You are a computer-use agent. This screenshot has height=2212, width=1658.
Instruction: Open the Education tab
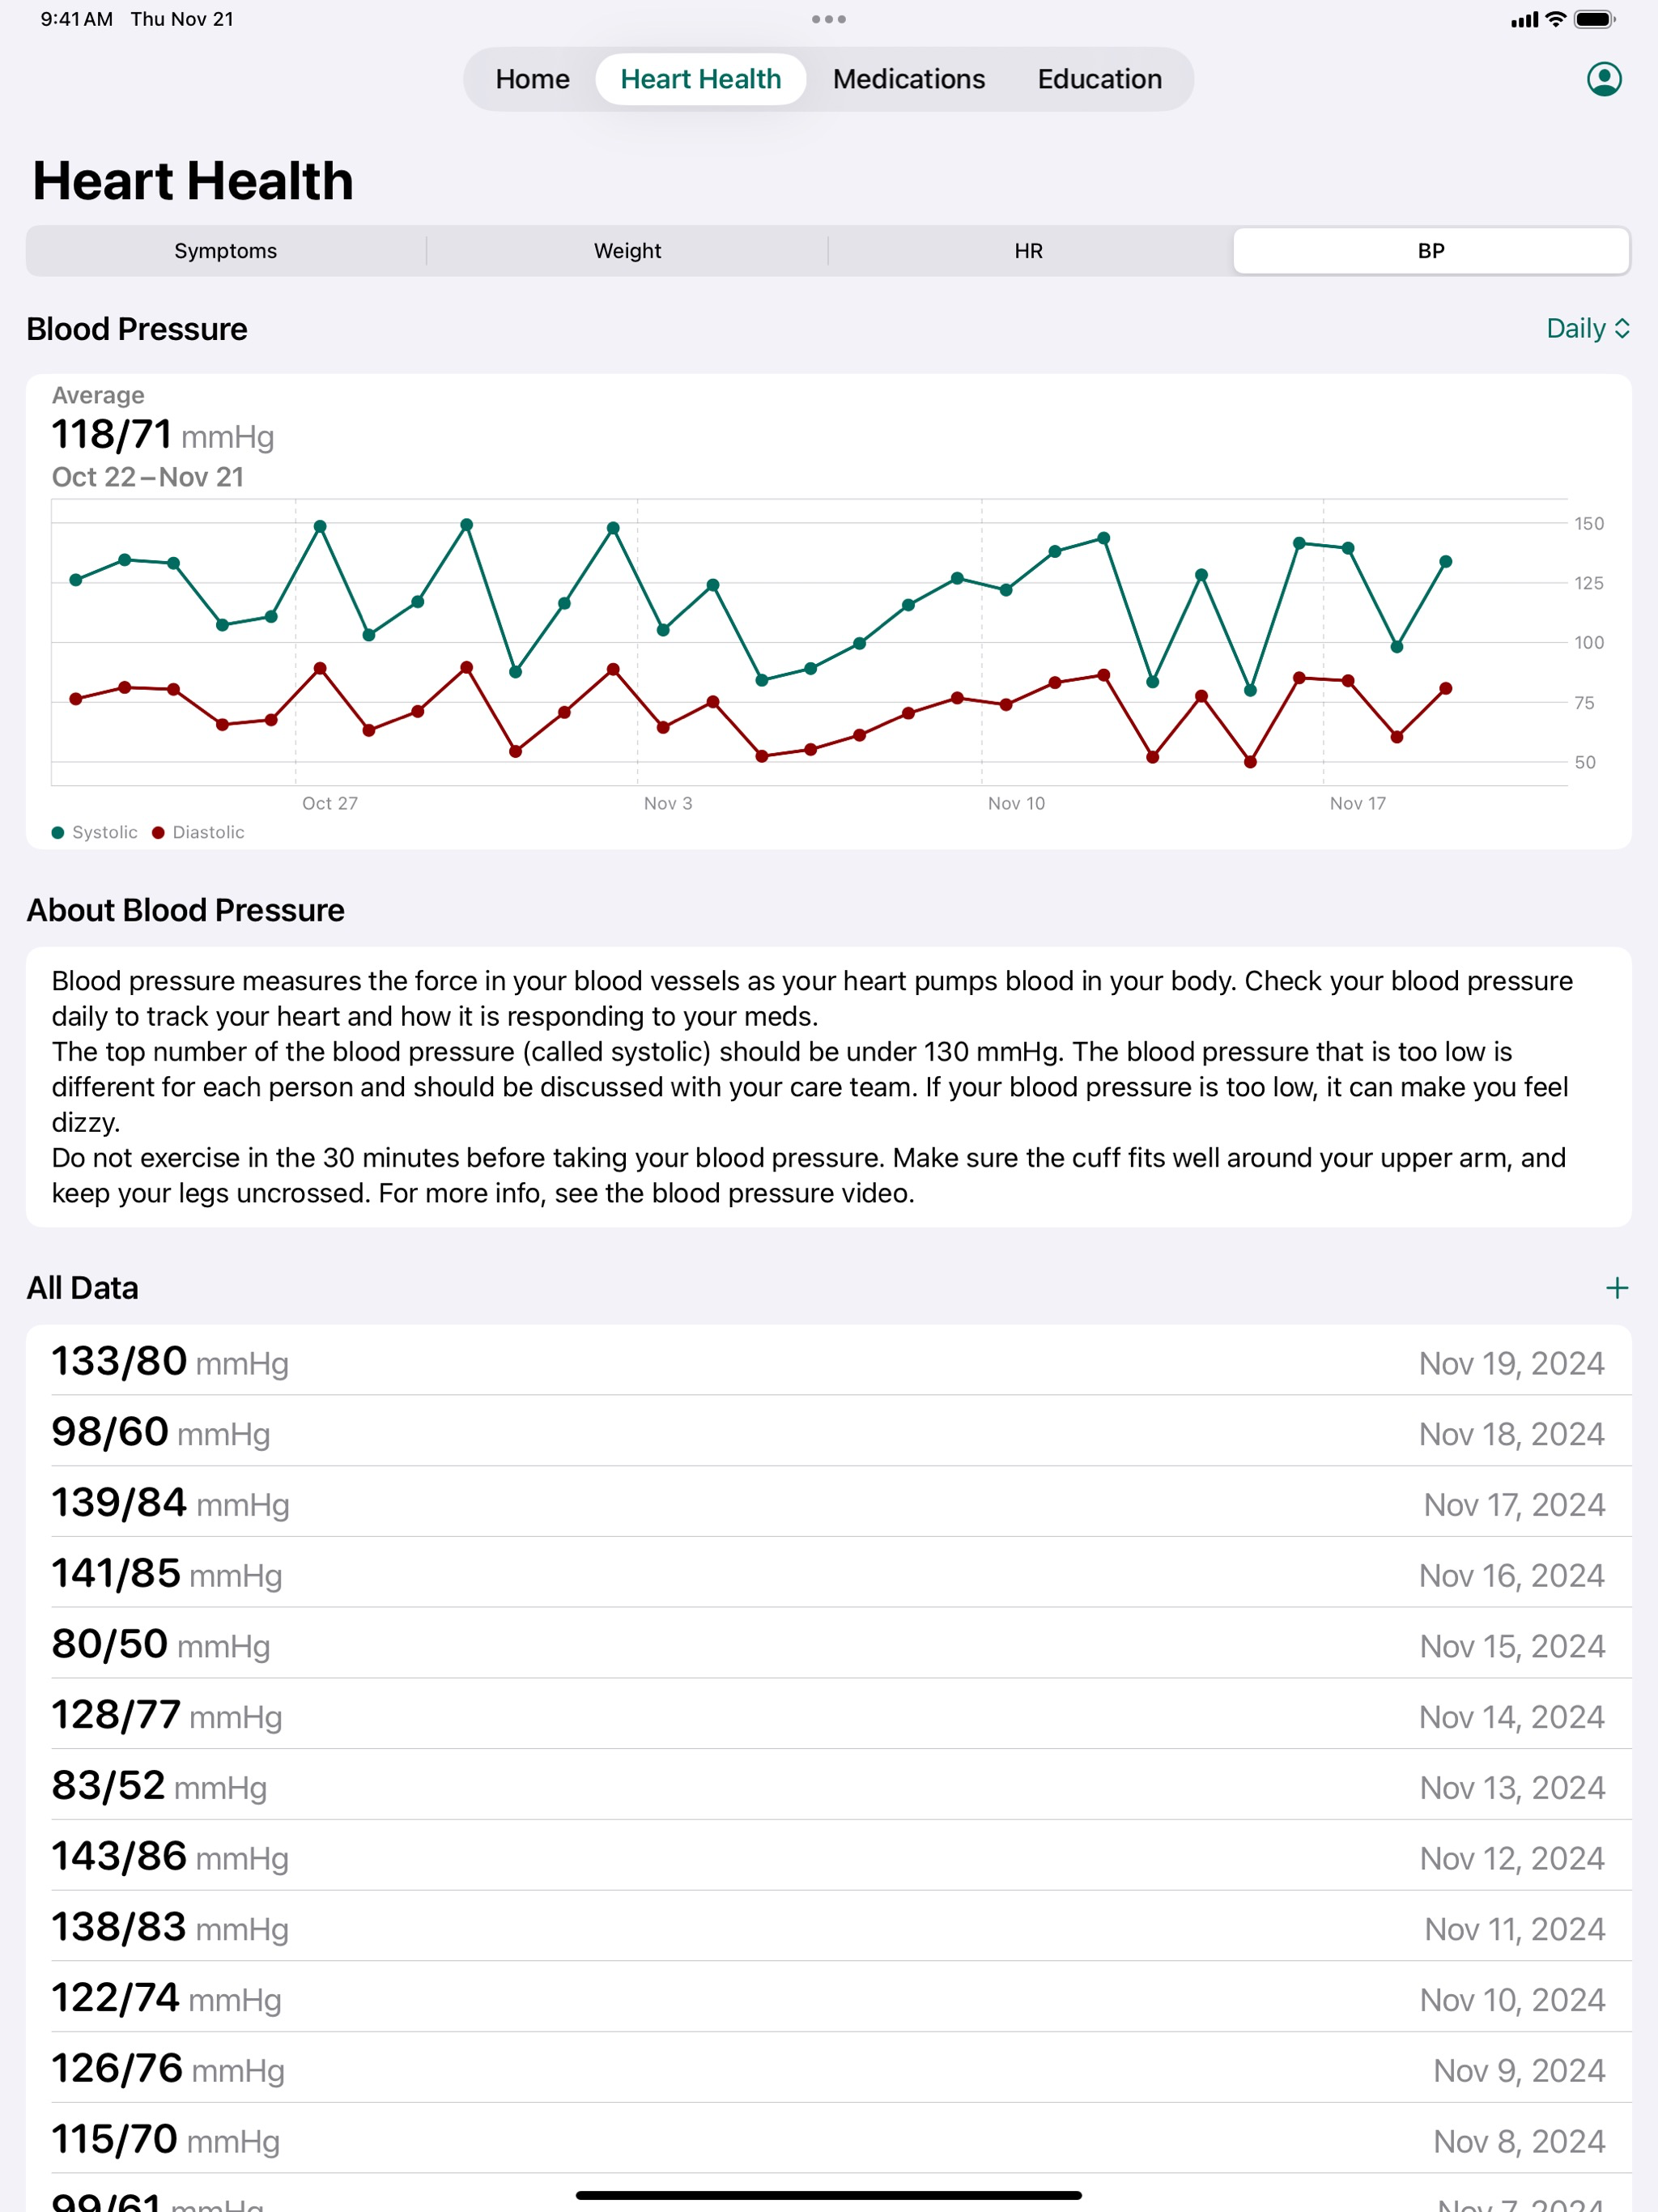(x=1099, y=79)
